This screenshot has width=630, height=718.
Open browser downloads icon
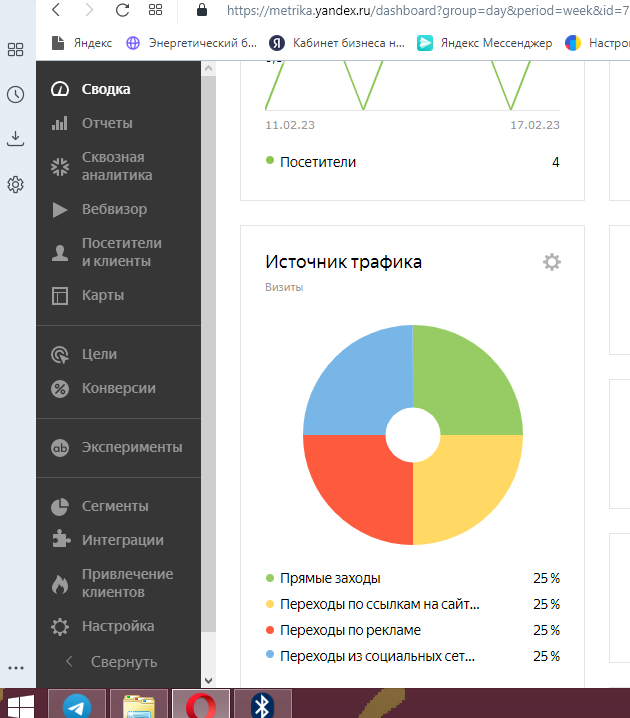[16, 139]
